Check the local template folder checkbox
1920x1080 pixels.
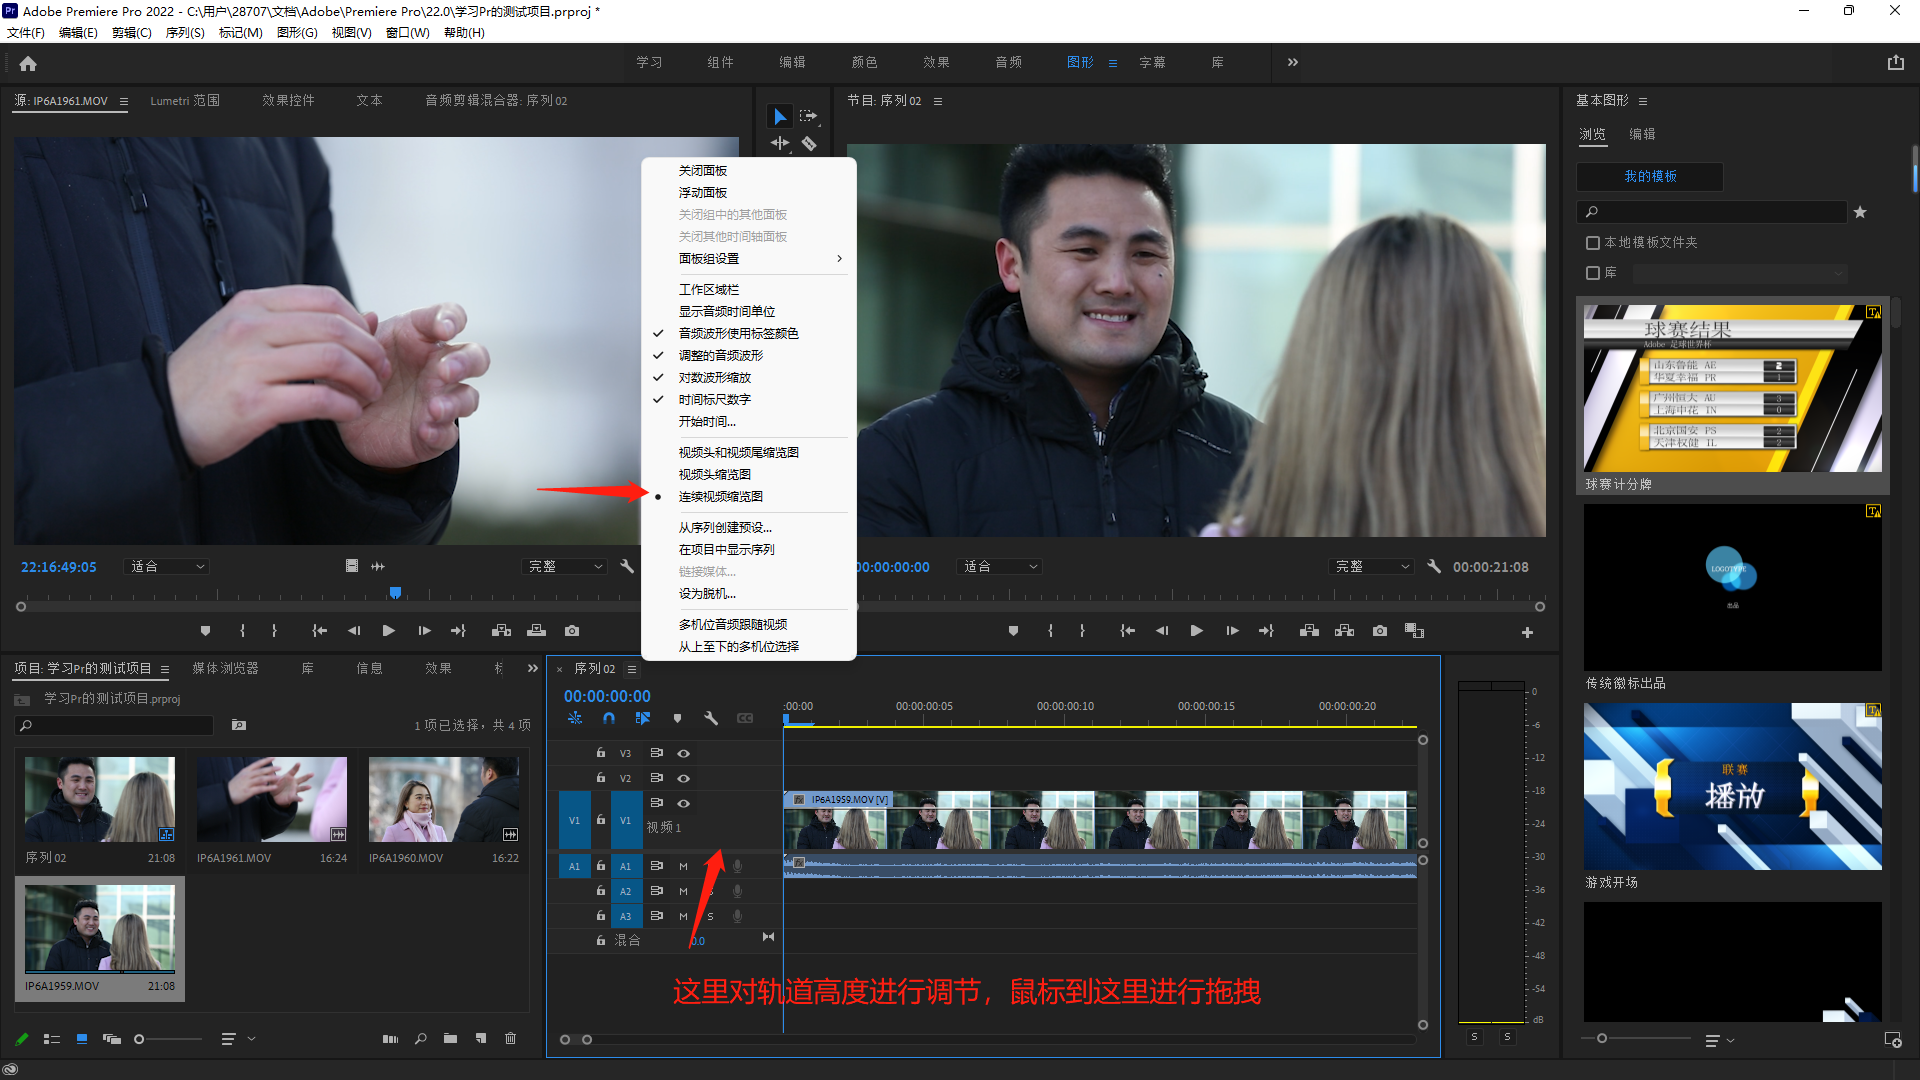coord(1593,243)
